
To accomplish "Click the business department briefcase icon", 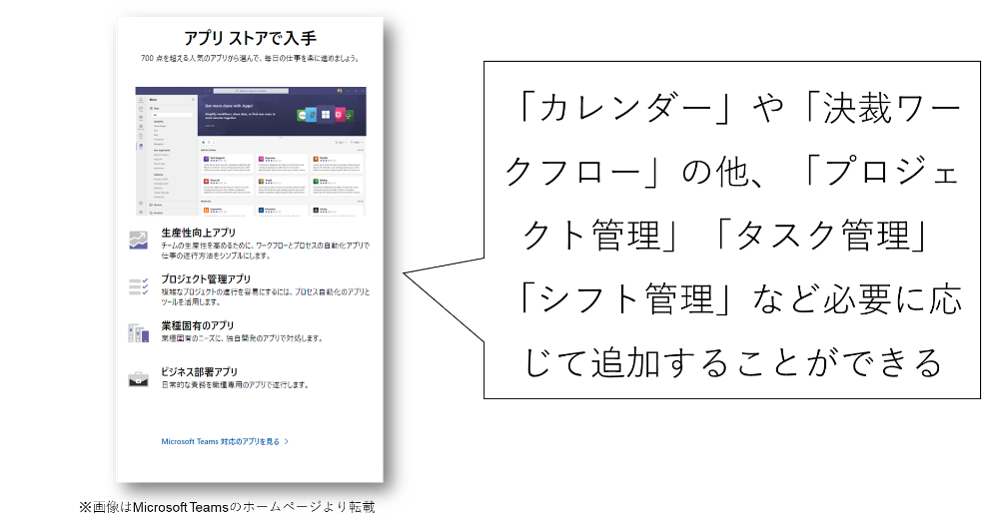I will 138,378.
